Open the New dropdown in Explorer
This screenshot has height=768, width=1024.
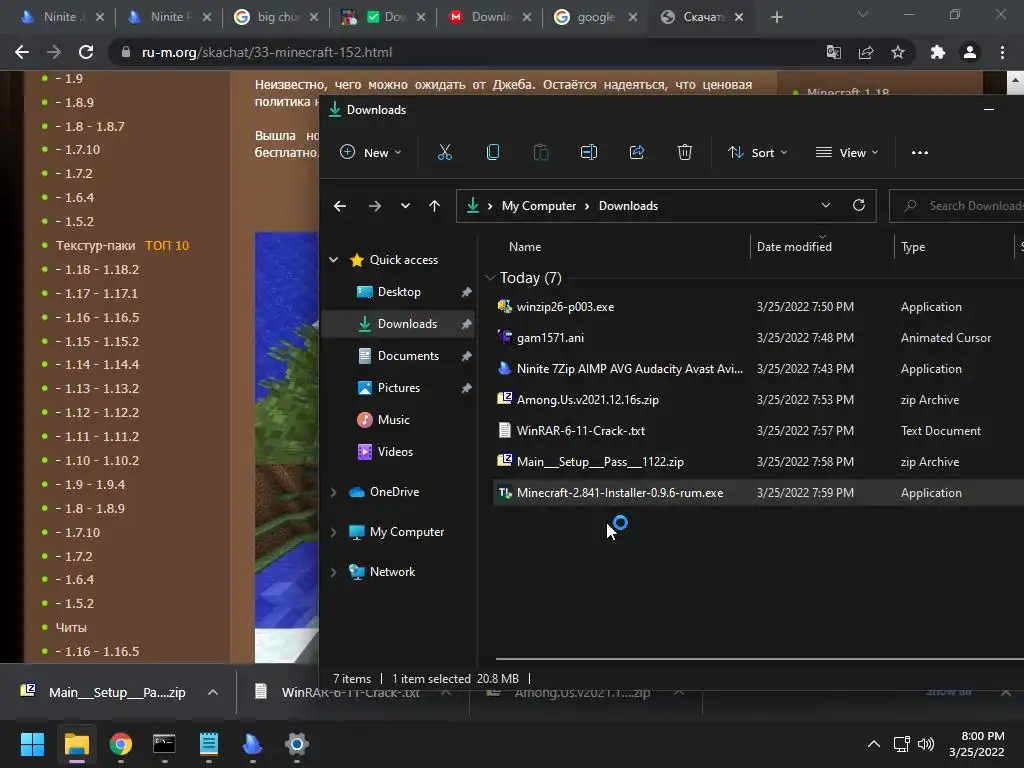tap(370, 152)
